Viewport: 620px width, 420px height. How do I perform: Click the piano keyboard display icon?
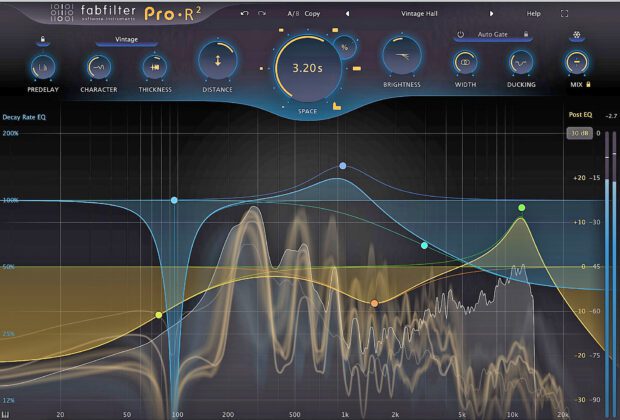6,415
